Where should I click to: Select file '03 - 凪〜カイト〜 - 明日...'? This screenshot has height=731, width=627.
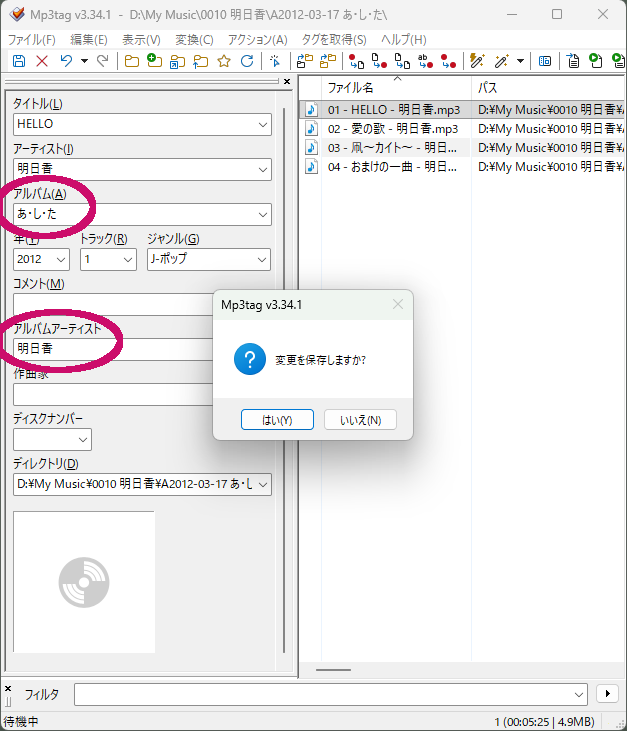point(392,147)
